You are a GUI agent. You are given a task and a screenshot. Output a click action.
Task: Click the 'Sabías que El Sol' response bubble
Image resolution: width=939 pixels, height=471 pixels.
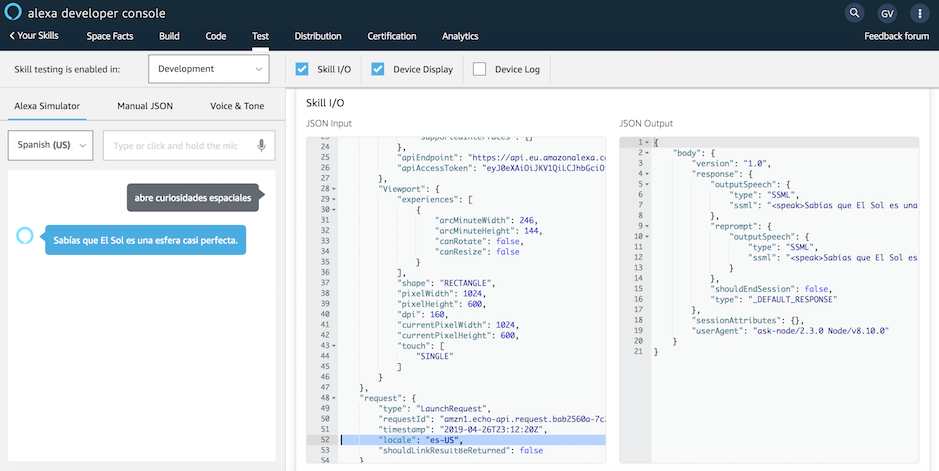[146, 240]
